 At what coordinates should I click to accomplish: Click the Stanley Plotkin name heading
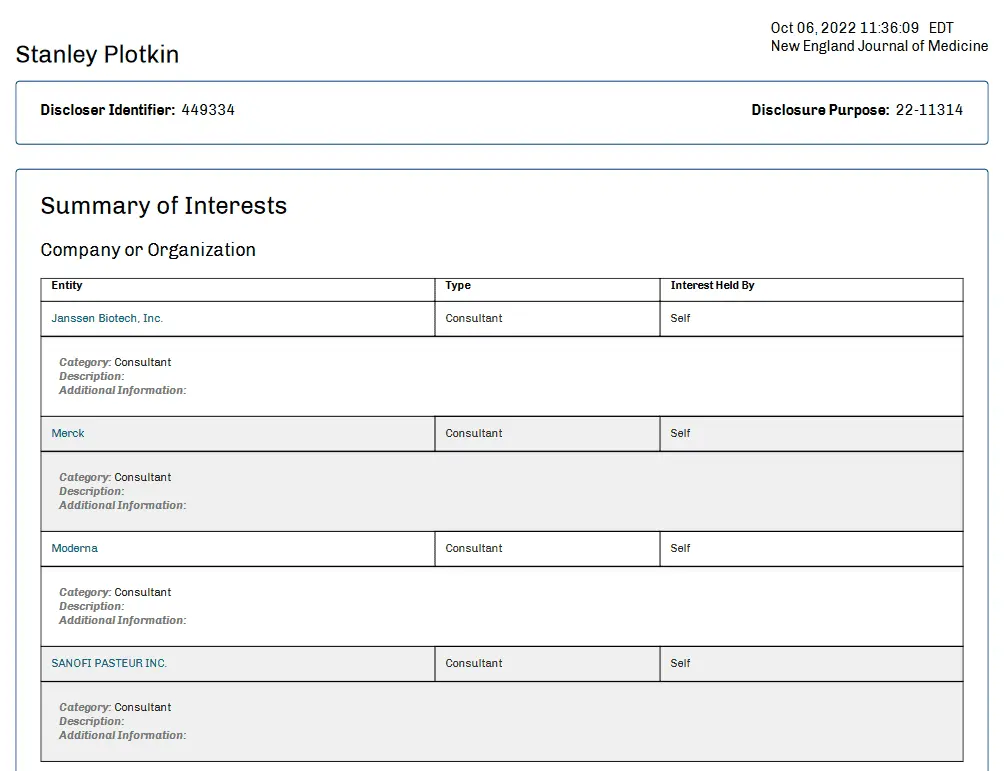tap(97, 54)
